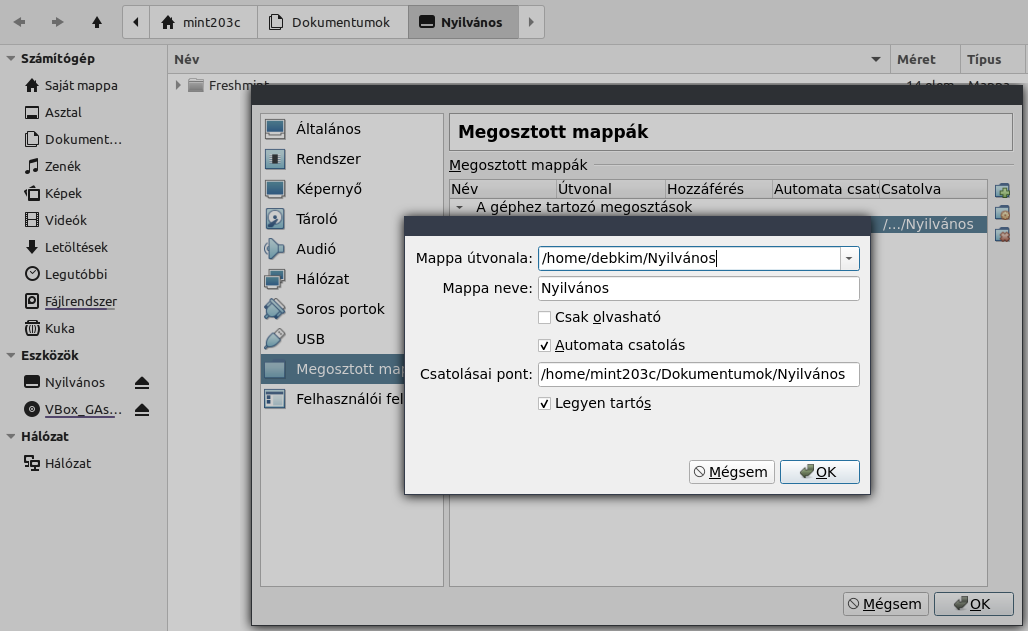The width and height of the screenshot is (1028, 631).
Task: Click into Csatolásai pont field
Action: point(698,375)
